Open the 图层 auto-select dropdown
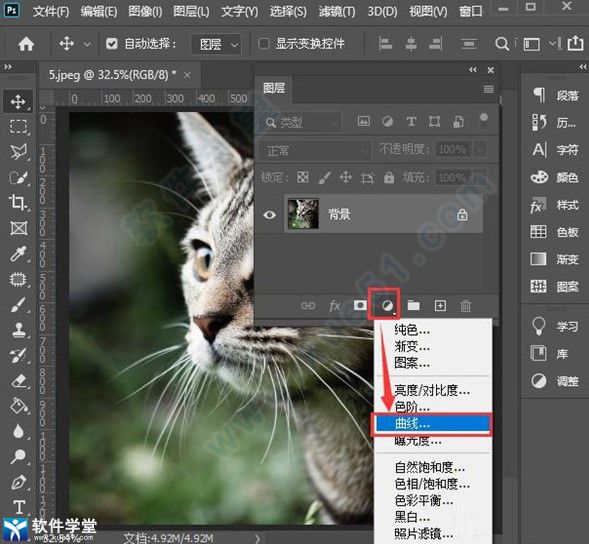589x544 pixels. tap(216, 45)
